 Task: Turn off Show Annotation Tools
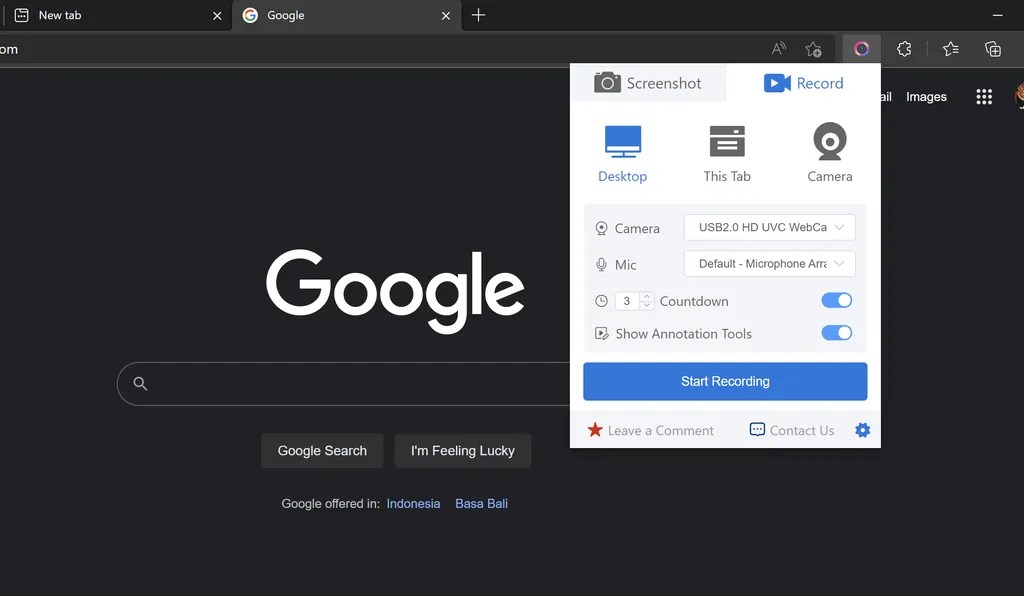[836, 333]
